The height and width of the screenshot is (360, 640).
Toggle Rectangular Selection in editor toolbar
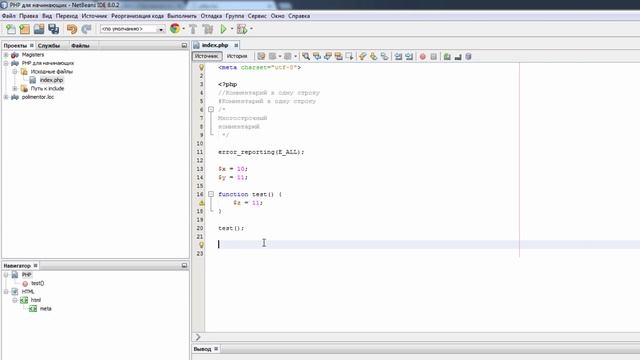click(x=349, y=56)
